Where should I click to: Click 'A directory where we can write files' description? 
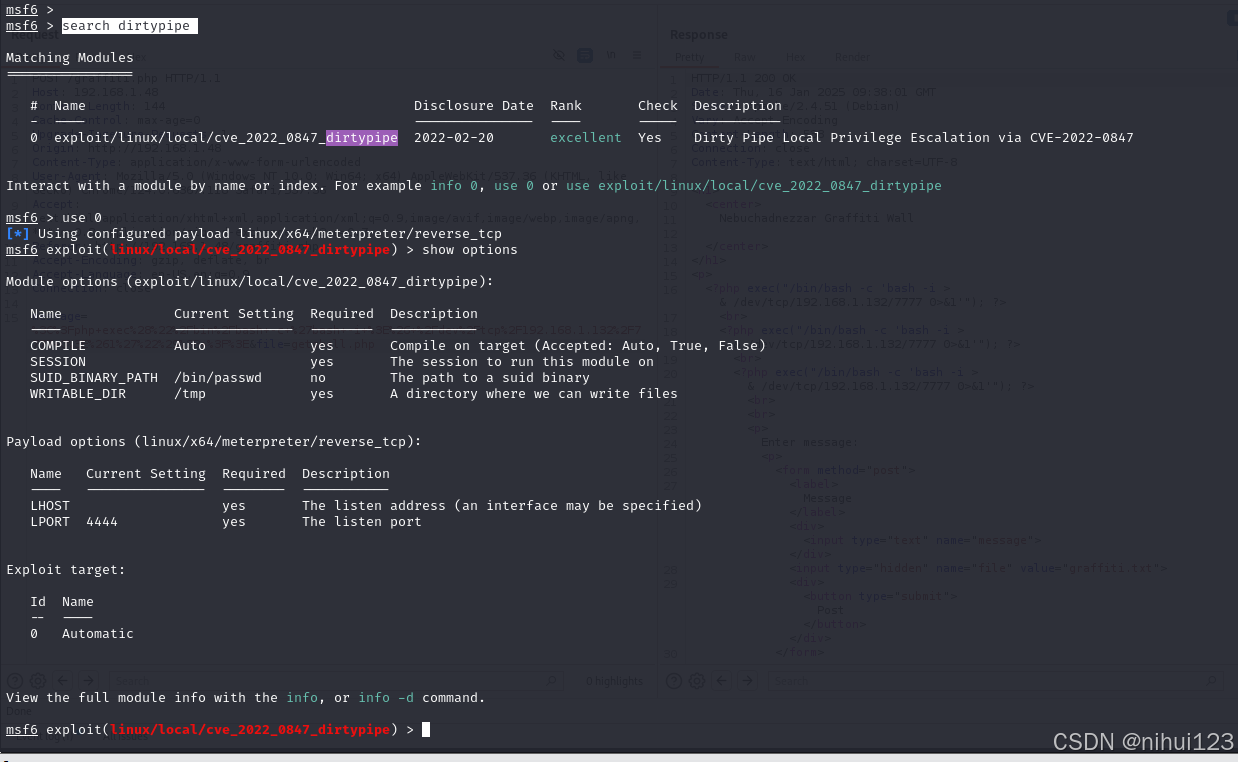coord(534,393)
